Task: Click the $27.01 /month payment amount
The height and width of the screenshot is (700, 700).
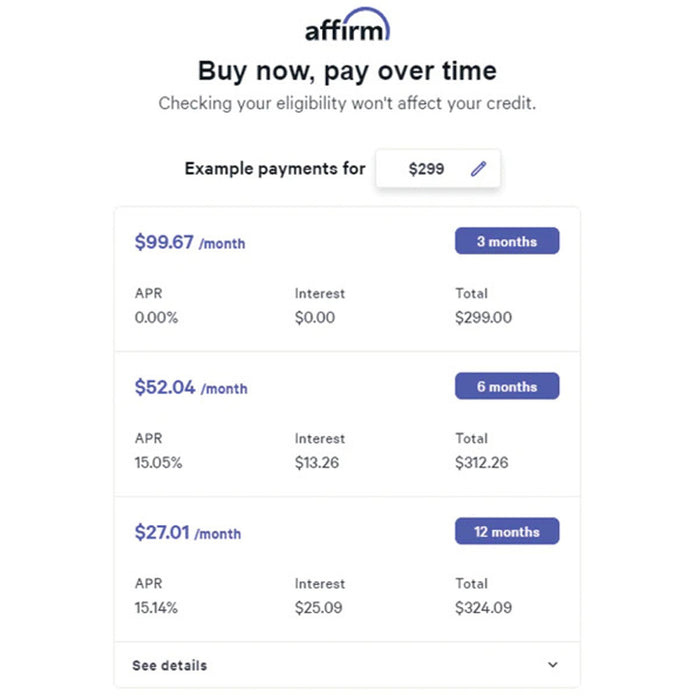Action: [188, 533]
